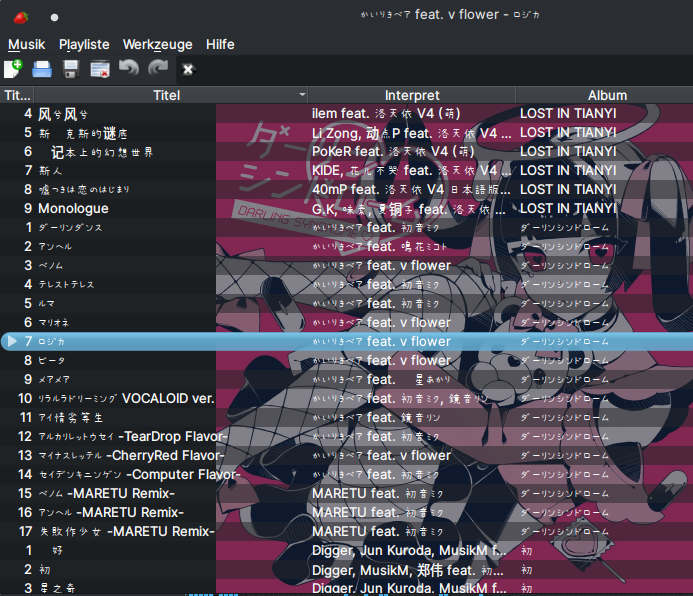Screen dimensions: 693x596
Task: Select track 13 -CherryRed Flavor-
Action: pyautogui.click(x=131, y=455)
